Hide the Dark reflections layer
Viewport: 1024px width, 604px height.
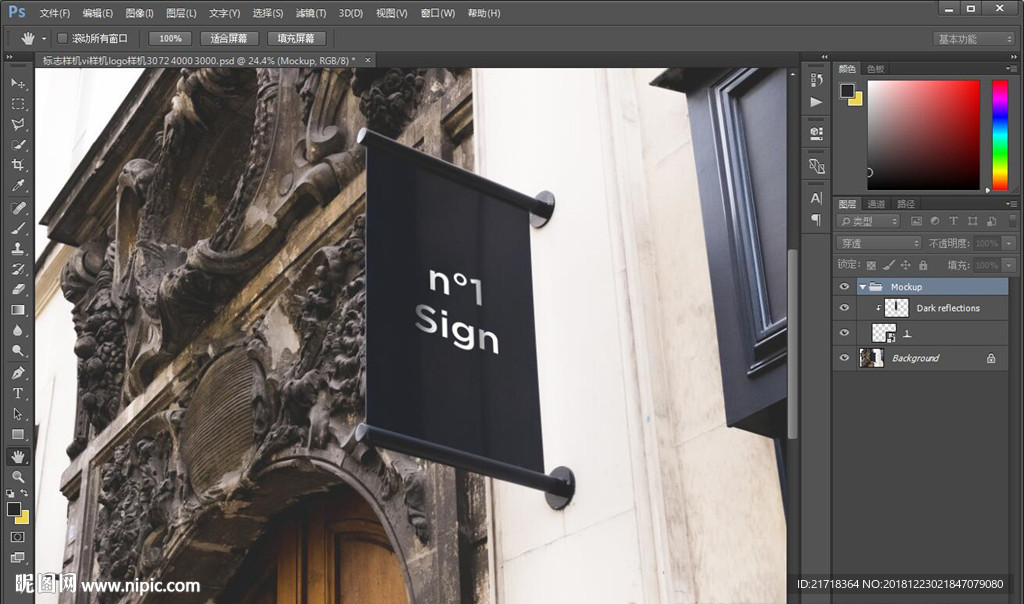[844, 308]
